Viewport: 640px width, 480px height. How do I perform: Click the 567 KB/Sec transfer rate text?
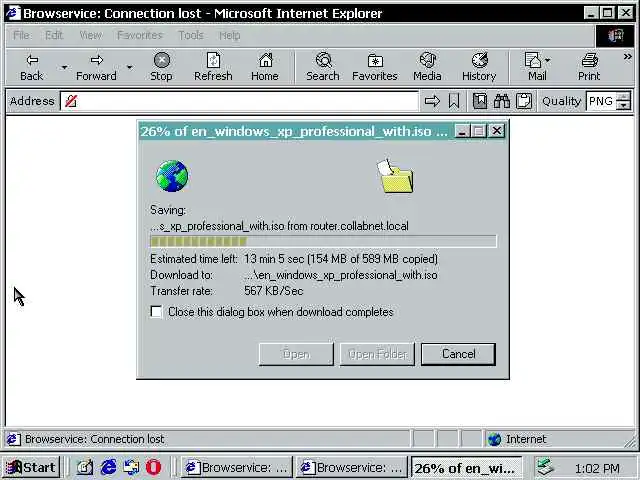click(273, 291)
